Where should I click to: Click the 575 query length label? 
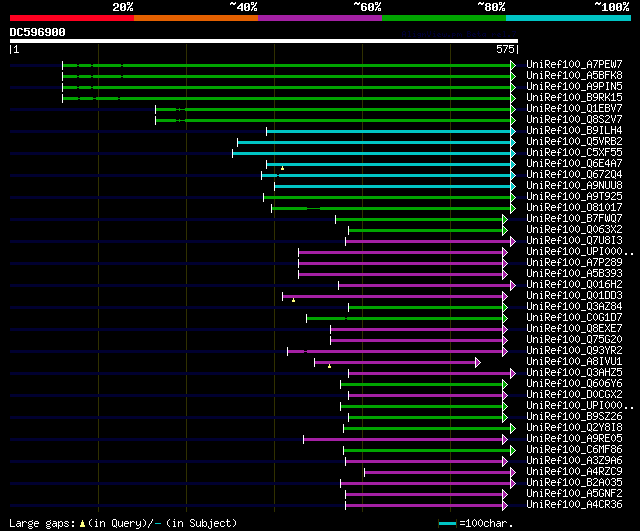coord(505,50)
